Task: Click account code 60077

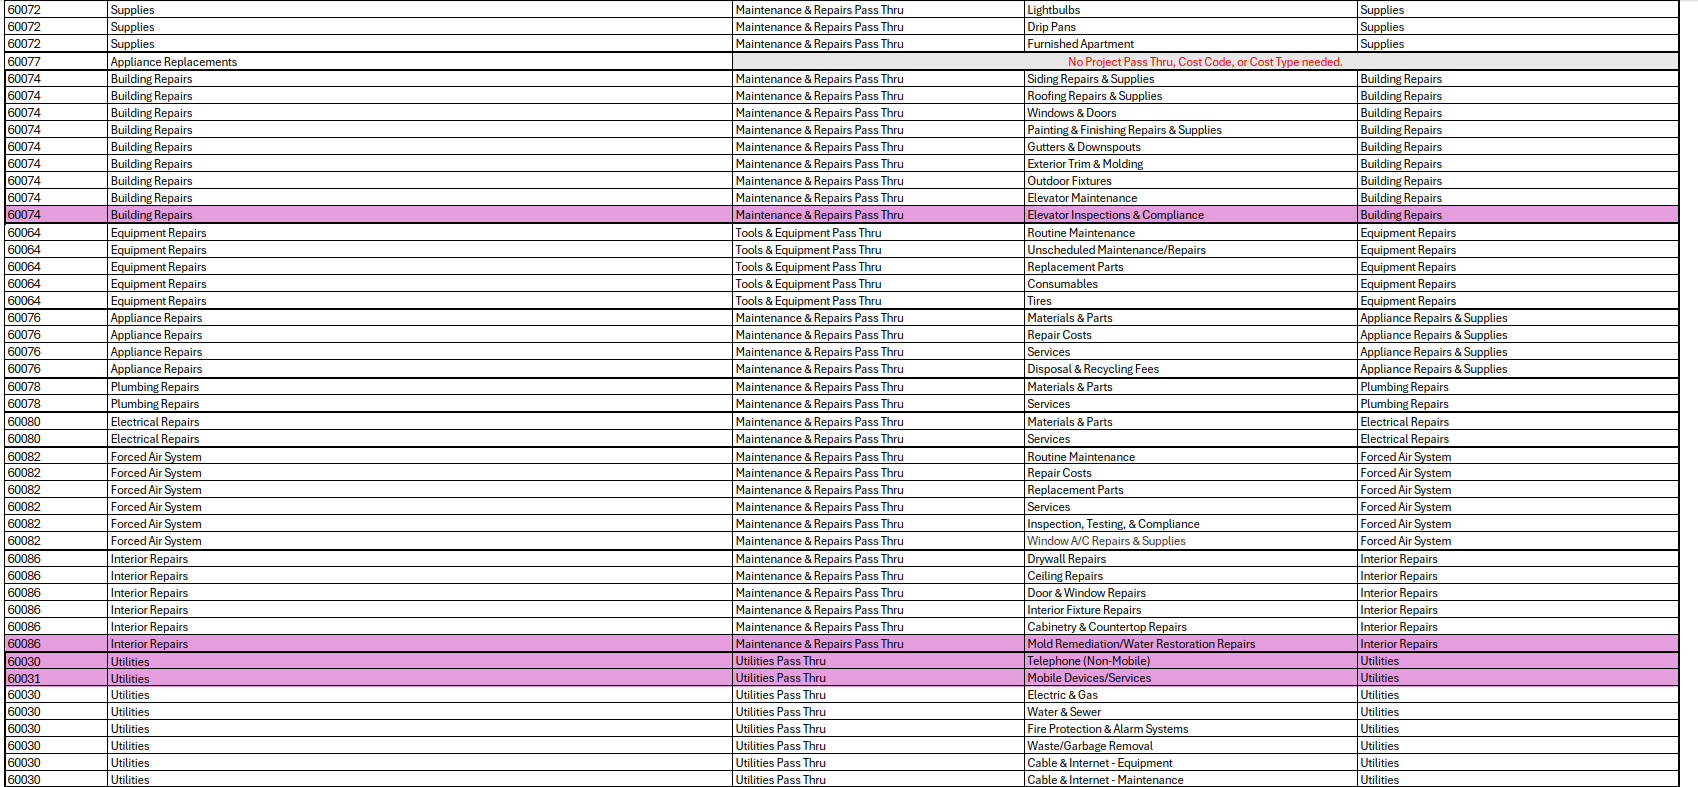Action: [56, 62]
